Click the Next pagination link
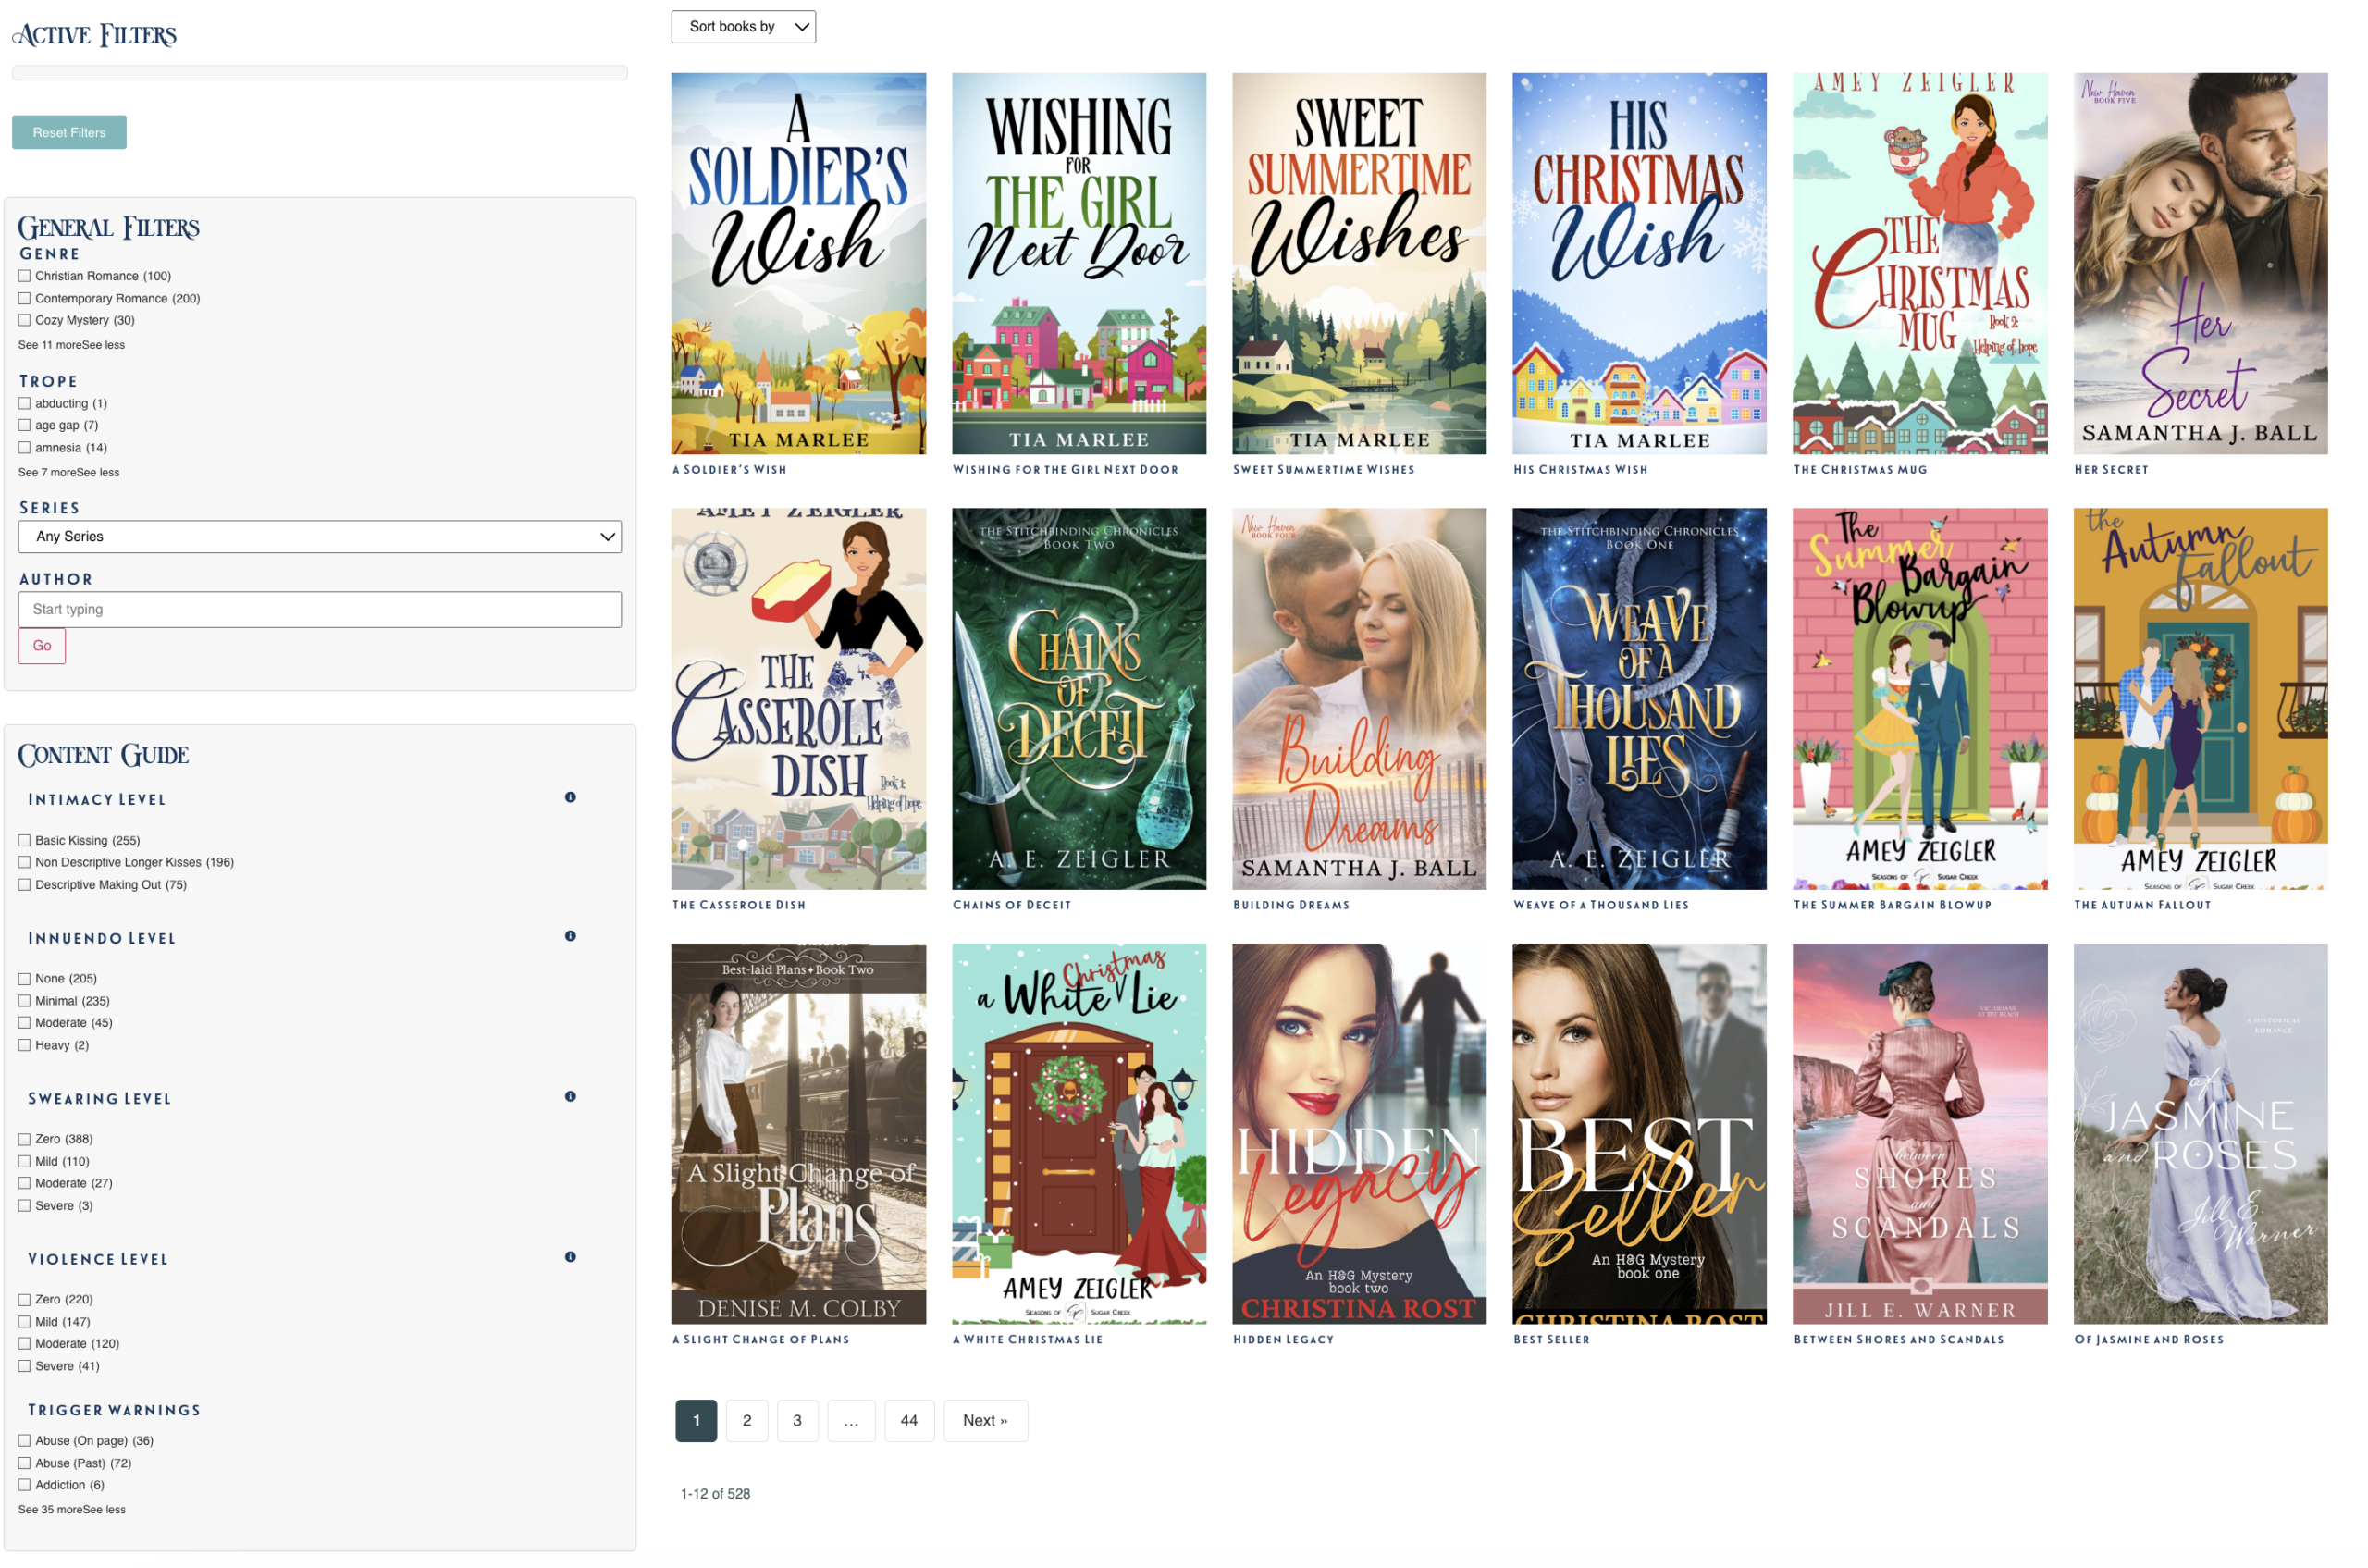Screen dimensions: 2368x1568 pyautogui.click(x=984, y=1420)
